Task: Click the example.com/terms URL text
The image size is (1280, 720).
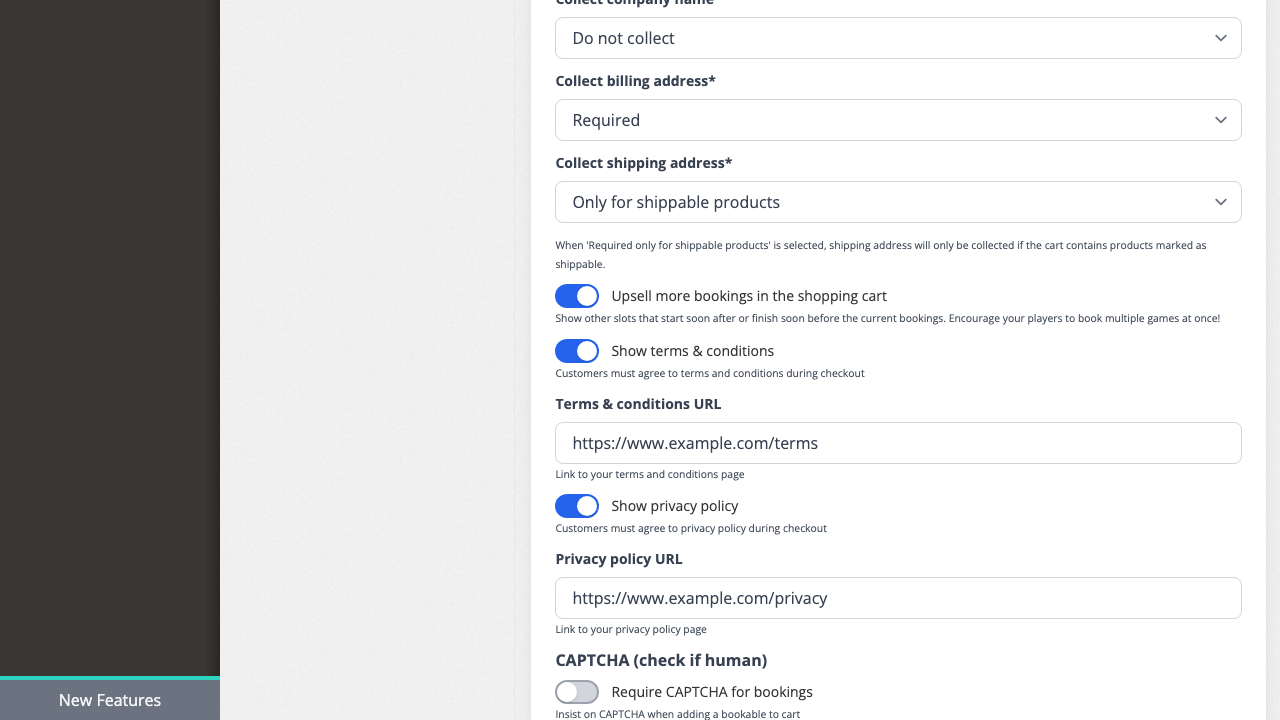Action: (695, 443)
